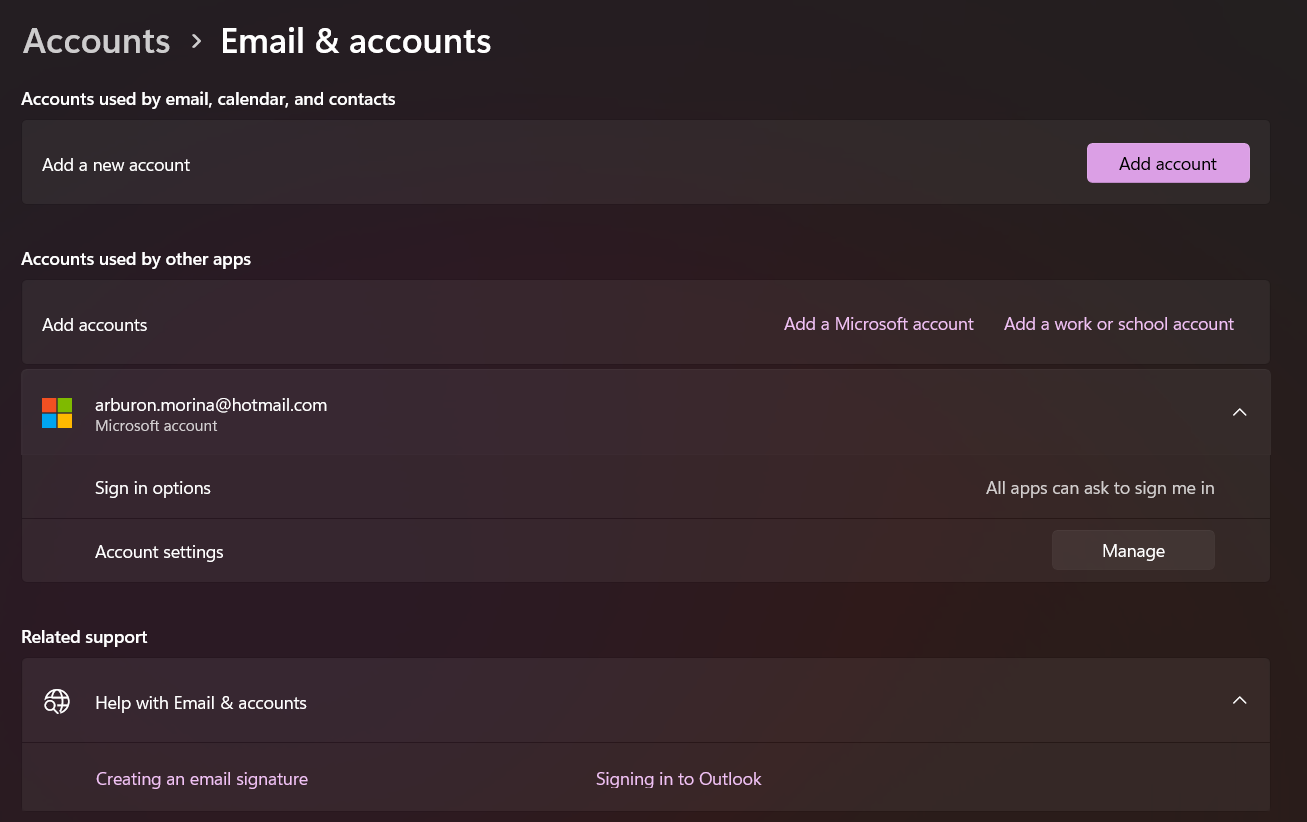Click Add a Microsoft account link
This screenshot has height=822, width=1307.
pos(878,324)
